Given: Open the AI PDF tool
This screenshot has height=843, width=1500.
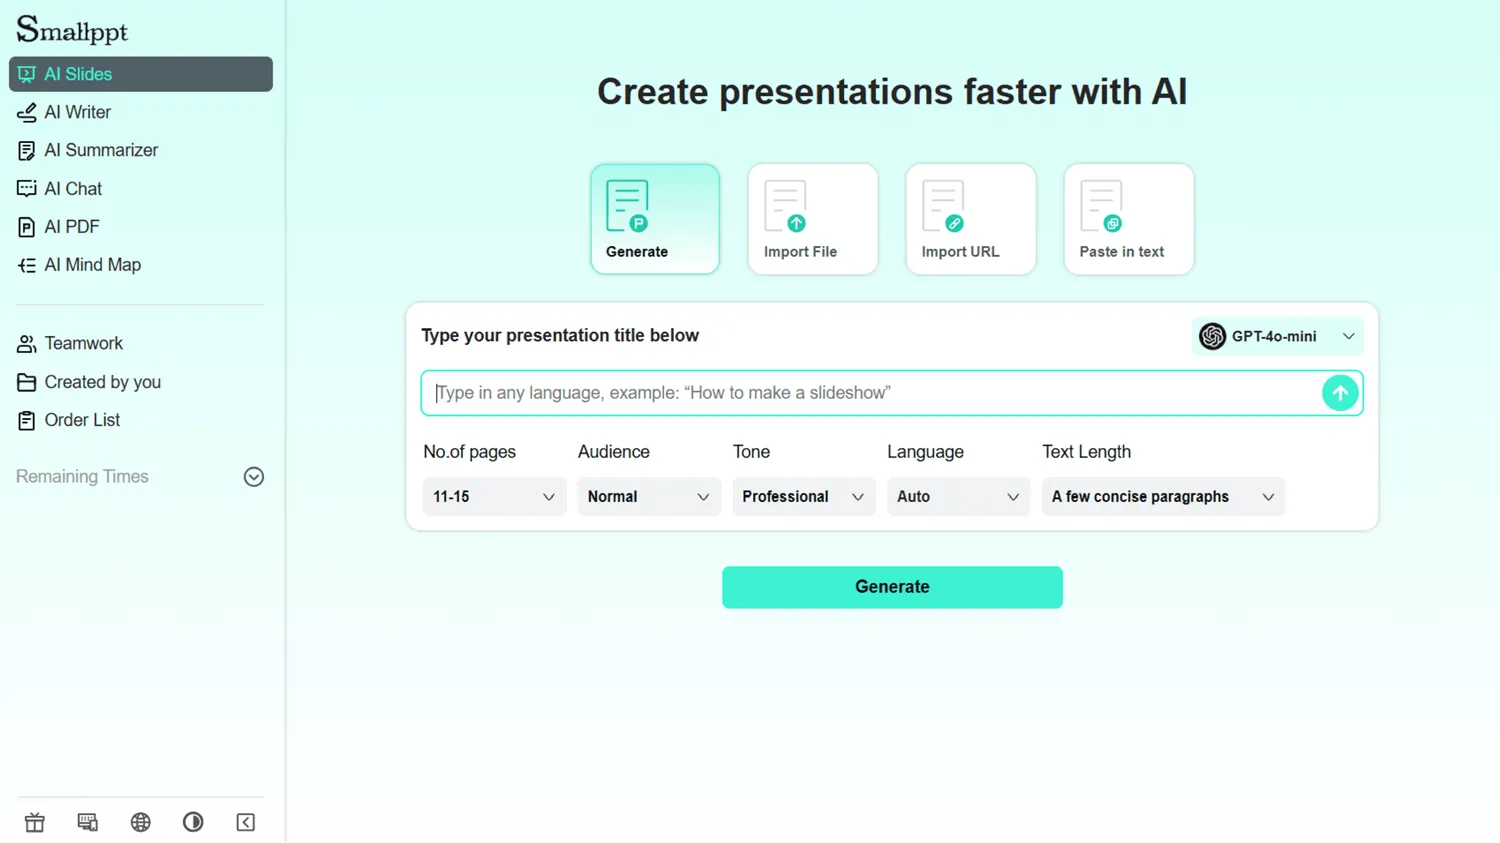Looking at the screenshot, I should click(70, 226).
